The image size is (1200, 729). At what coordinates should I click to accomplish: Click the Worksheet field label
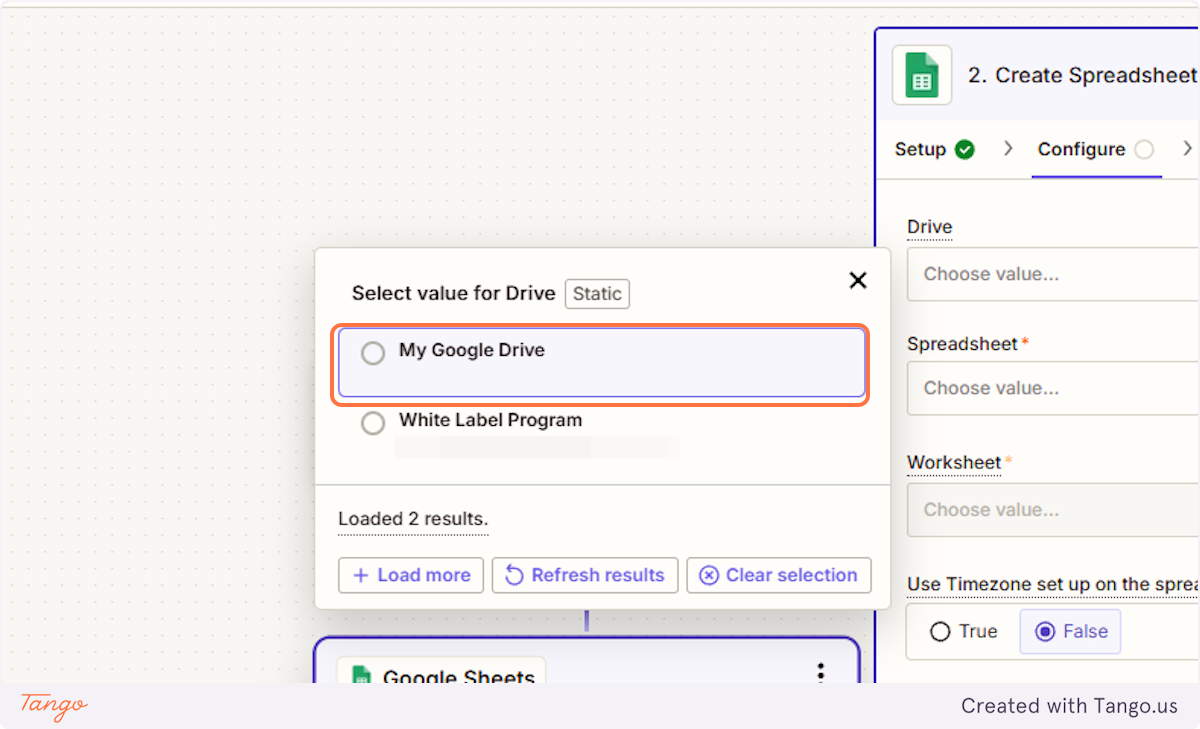coord(954,462)
